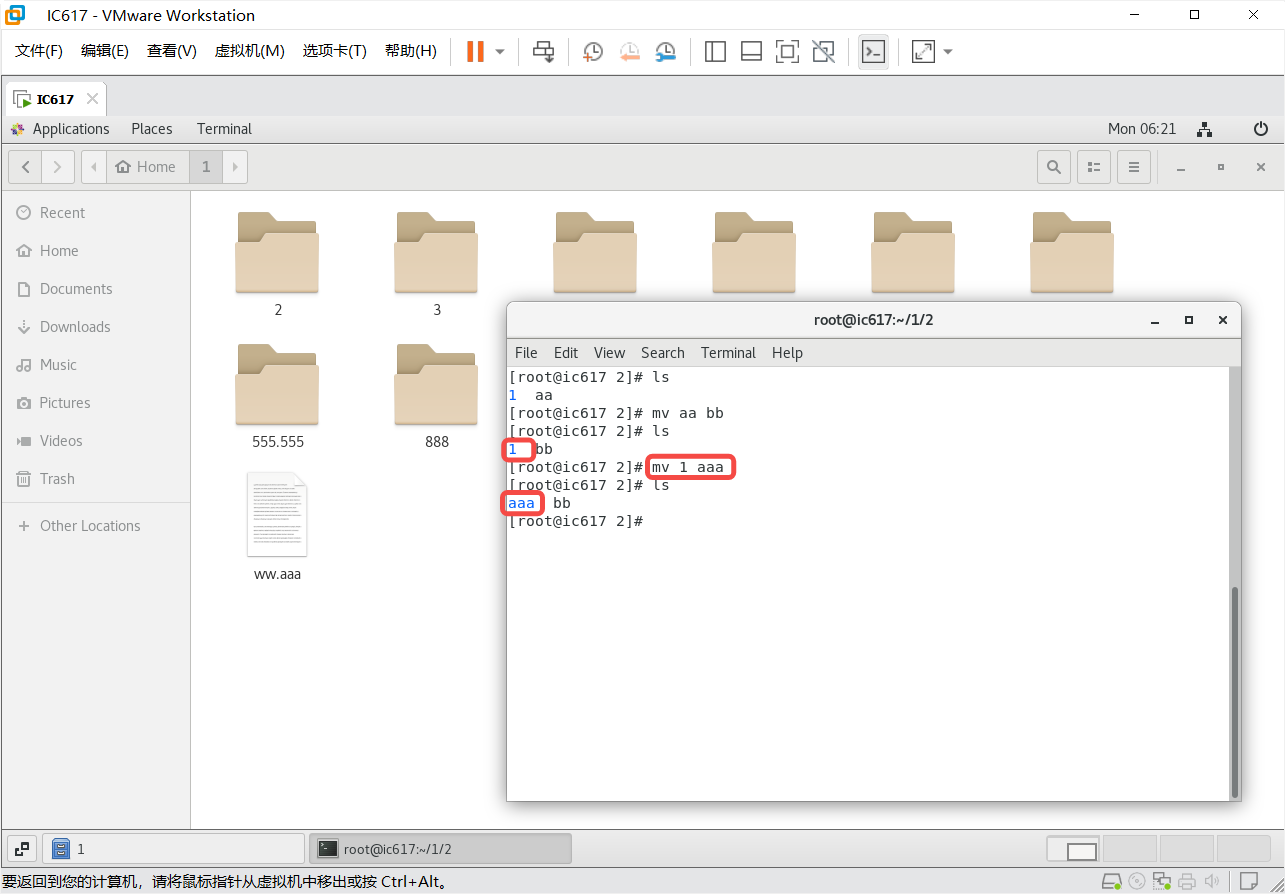
Task: Open the GNOME Places menu
Action: (x=152, y=129)
